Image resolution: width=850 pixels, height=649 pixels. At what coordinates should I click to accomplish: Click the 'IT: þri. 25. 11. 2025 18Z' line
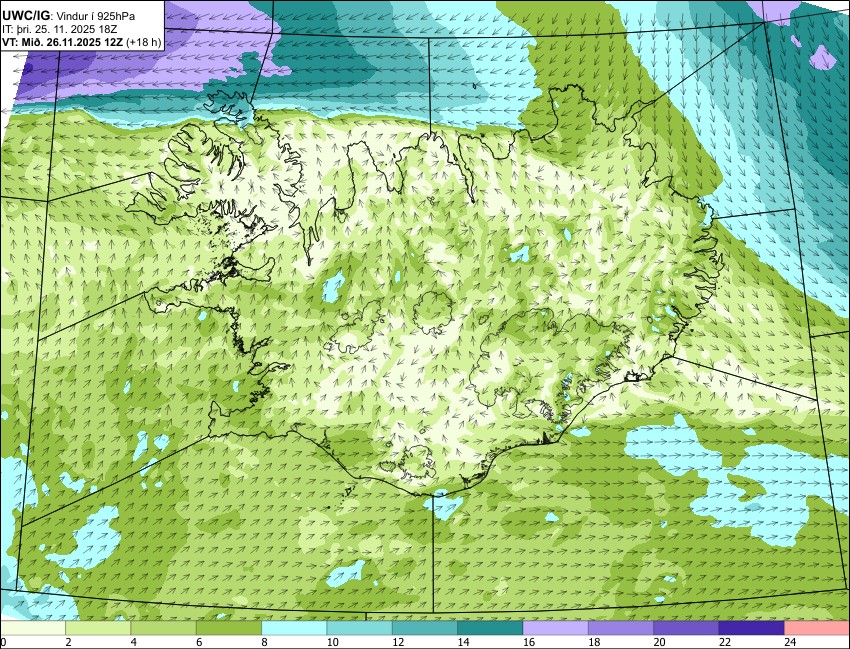(60, 30)
